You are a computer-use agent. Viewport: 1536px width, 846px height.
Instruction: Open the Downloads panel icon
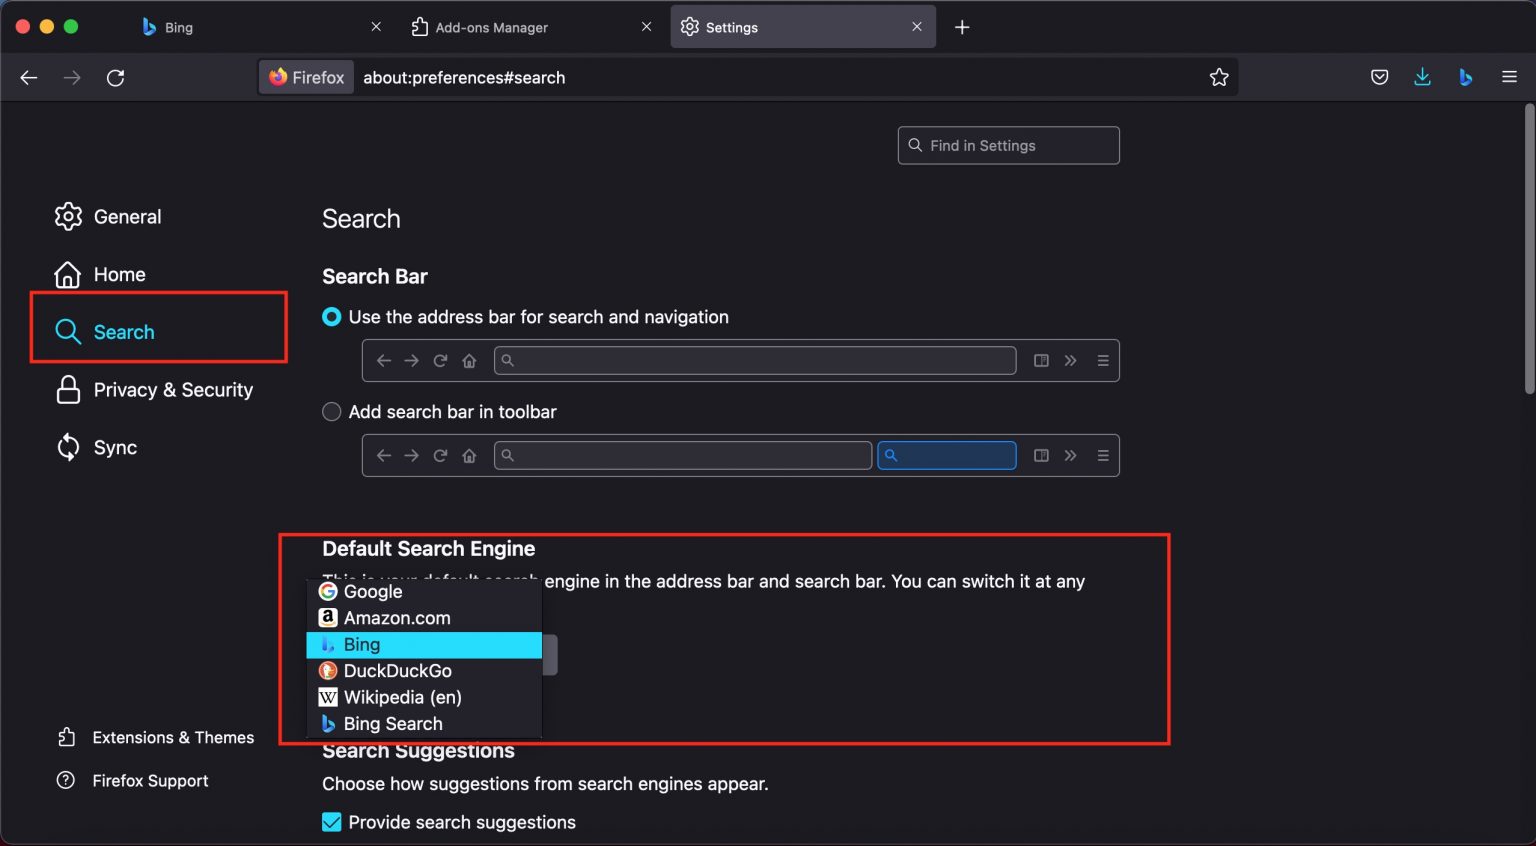tap(1422, 77)
